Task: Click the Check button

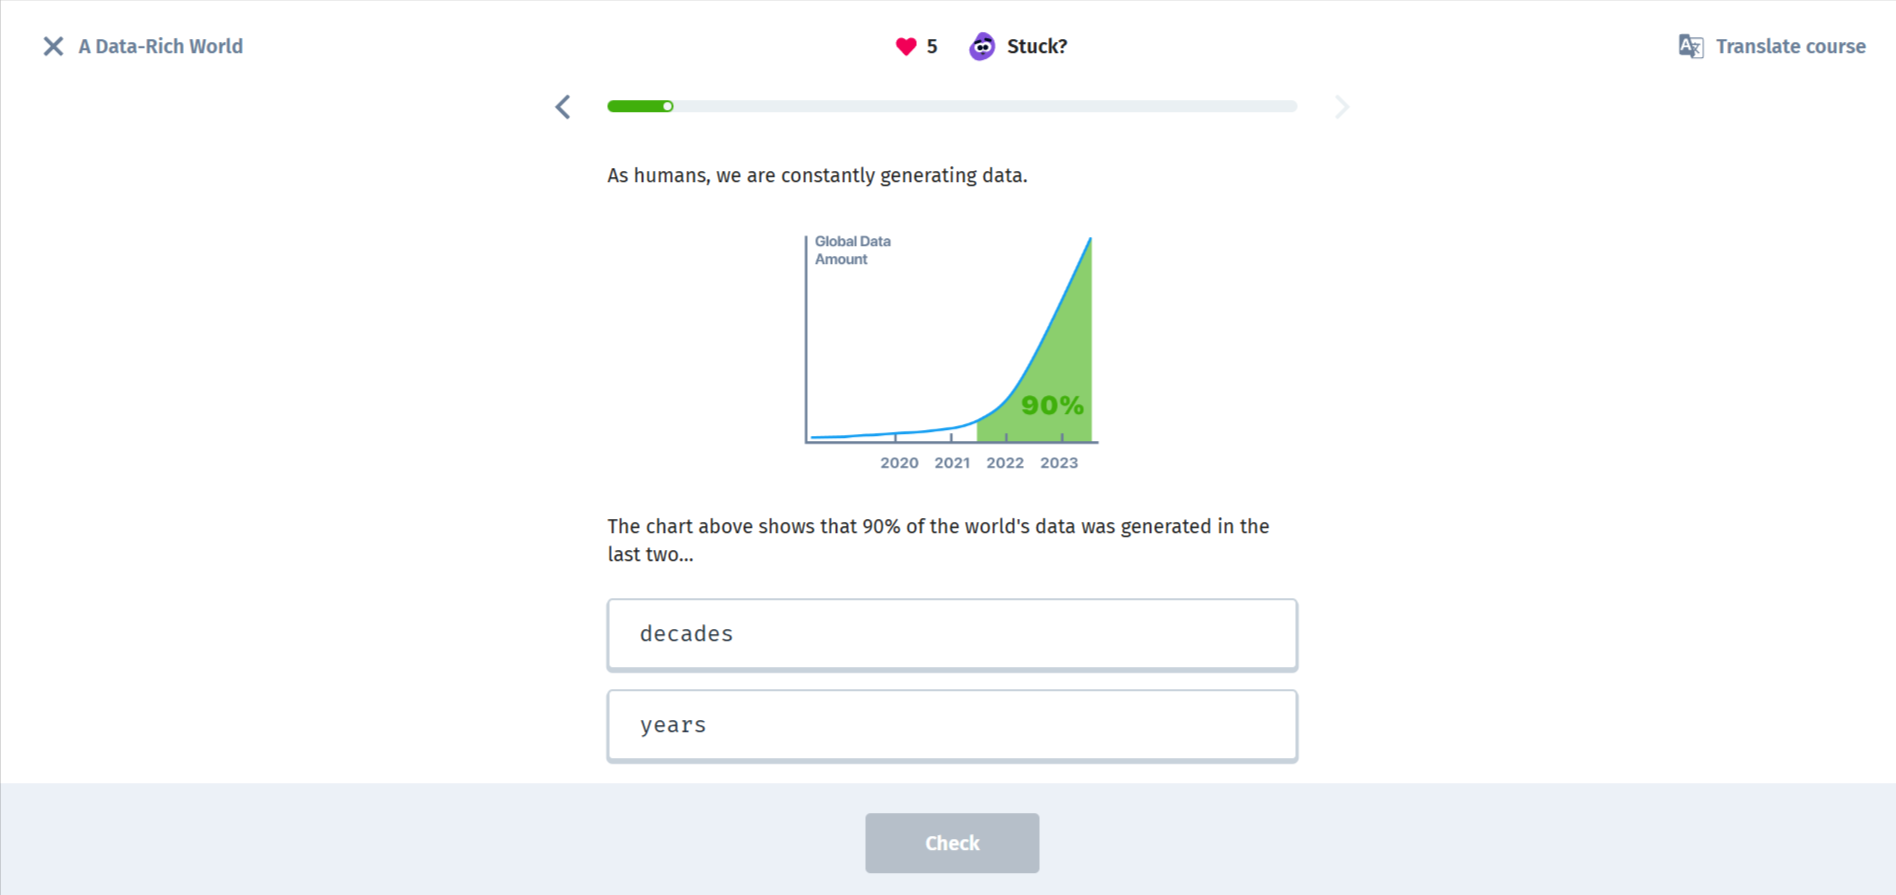Action: (952, 843)
